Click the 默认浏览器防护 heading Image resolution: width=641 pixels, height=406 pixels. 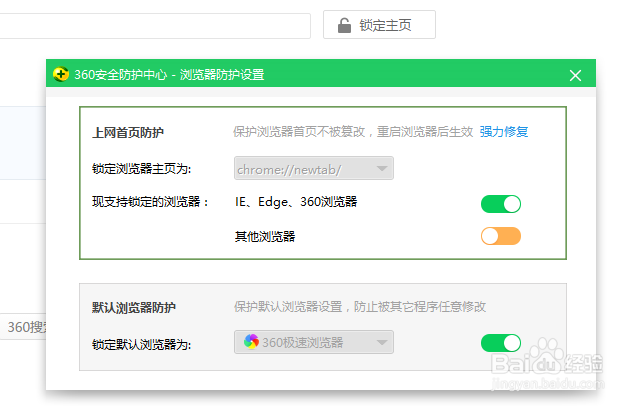pos(134,307)
